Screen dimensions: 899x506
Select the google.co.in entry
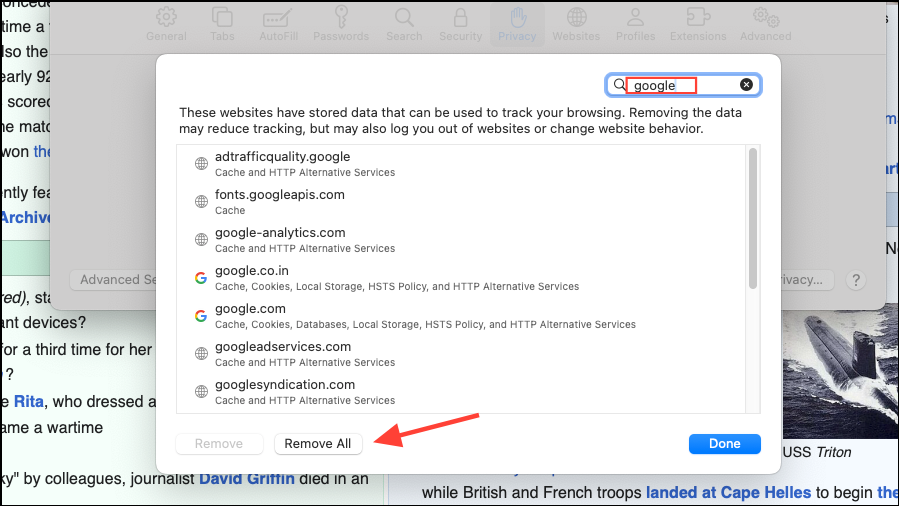(461, 278)
